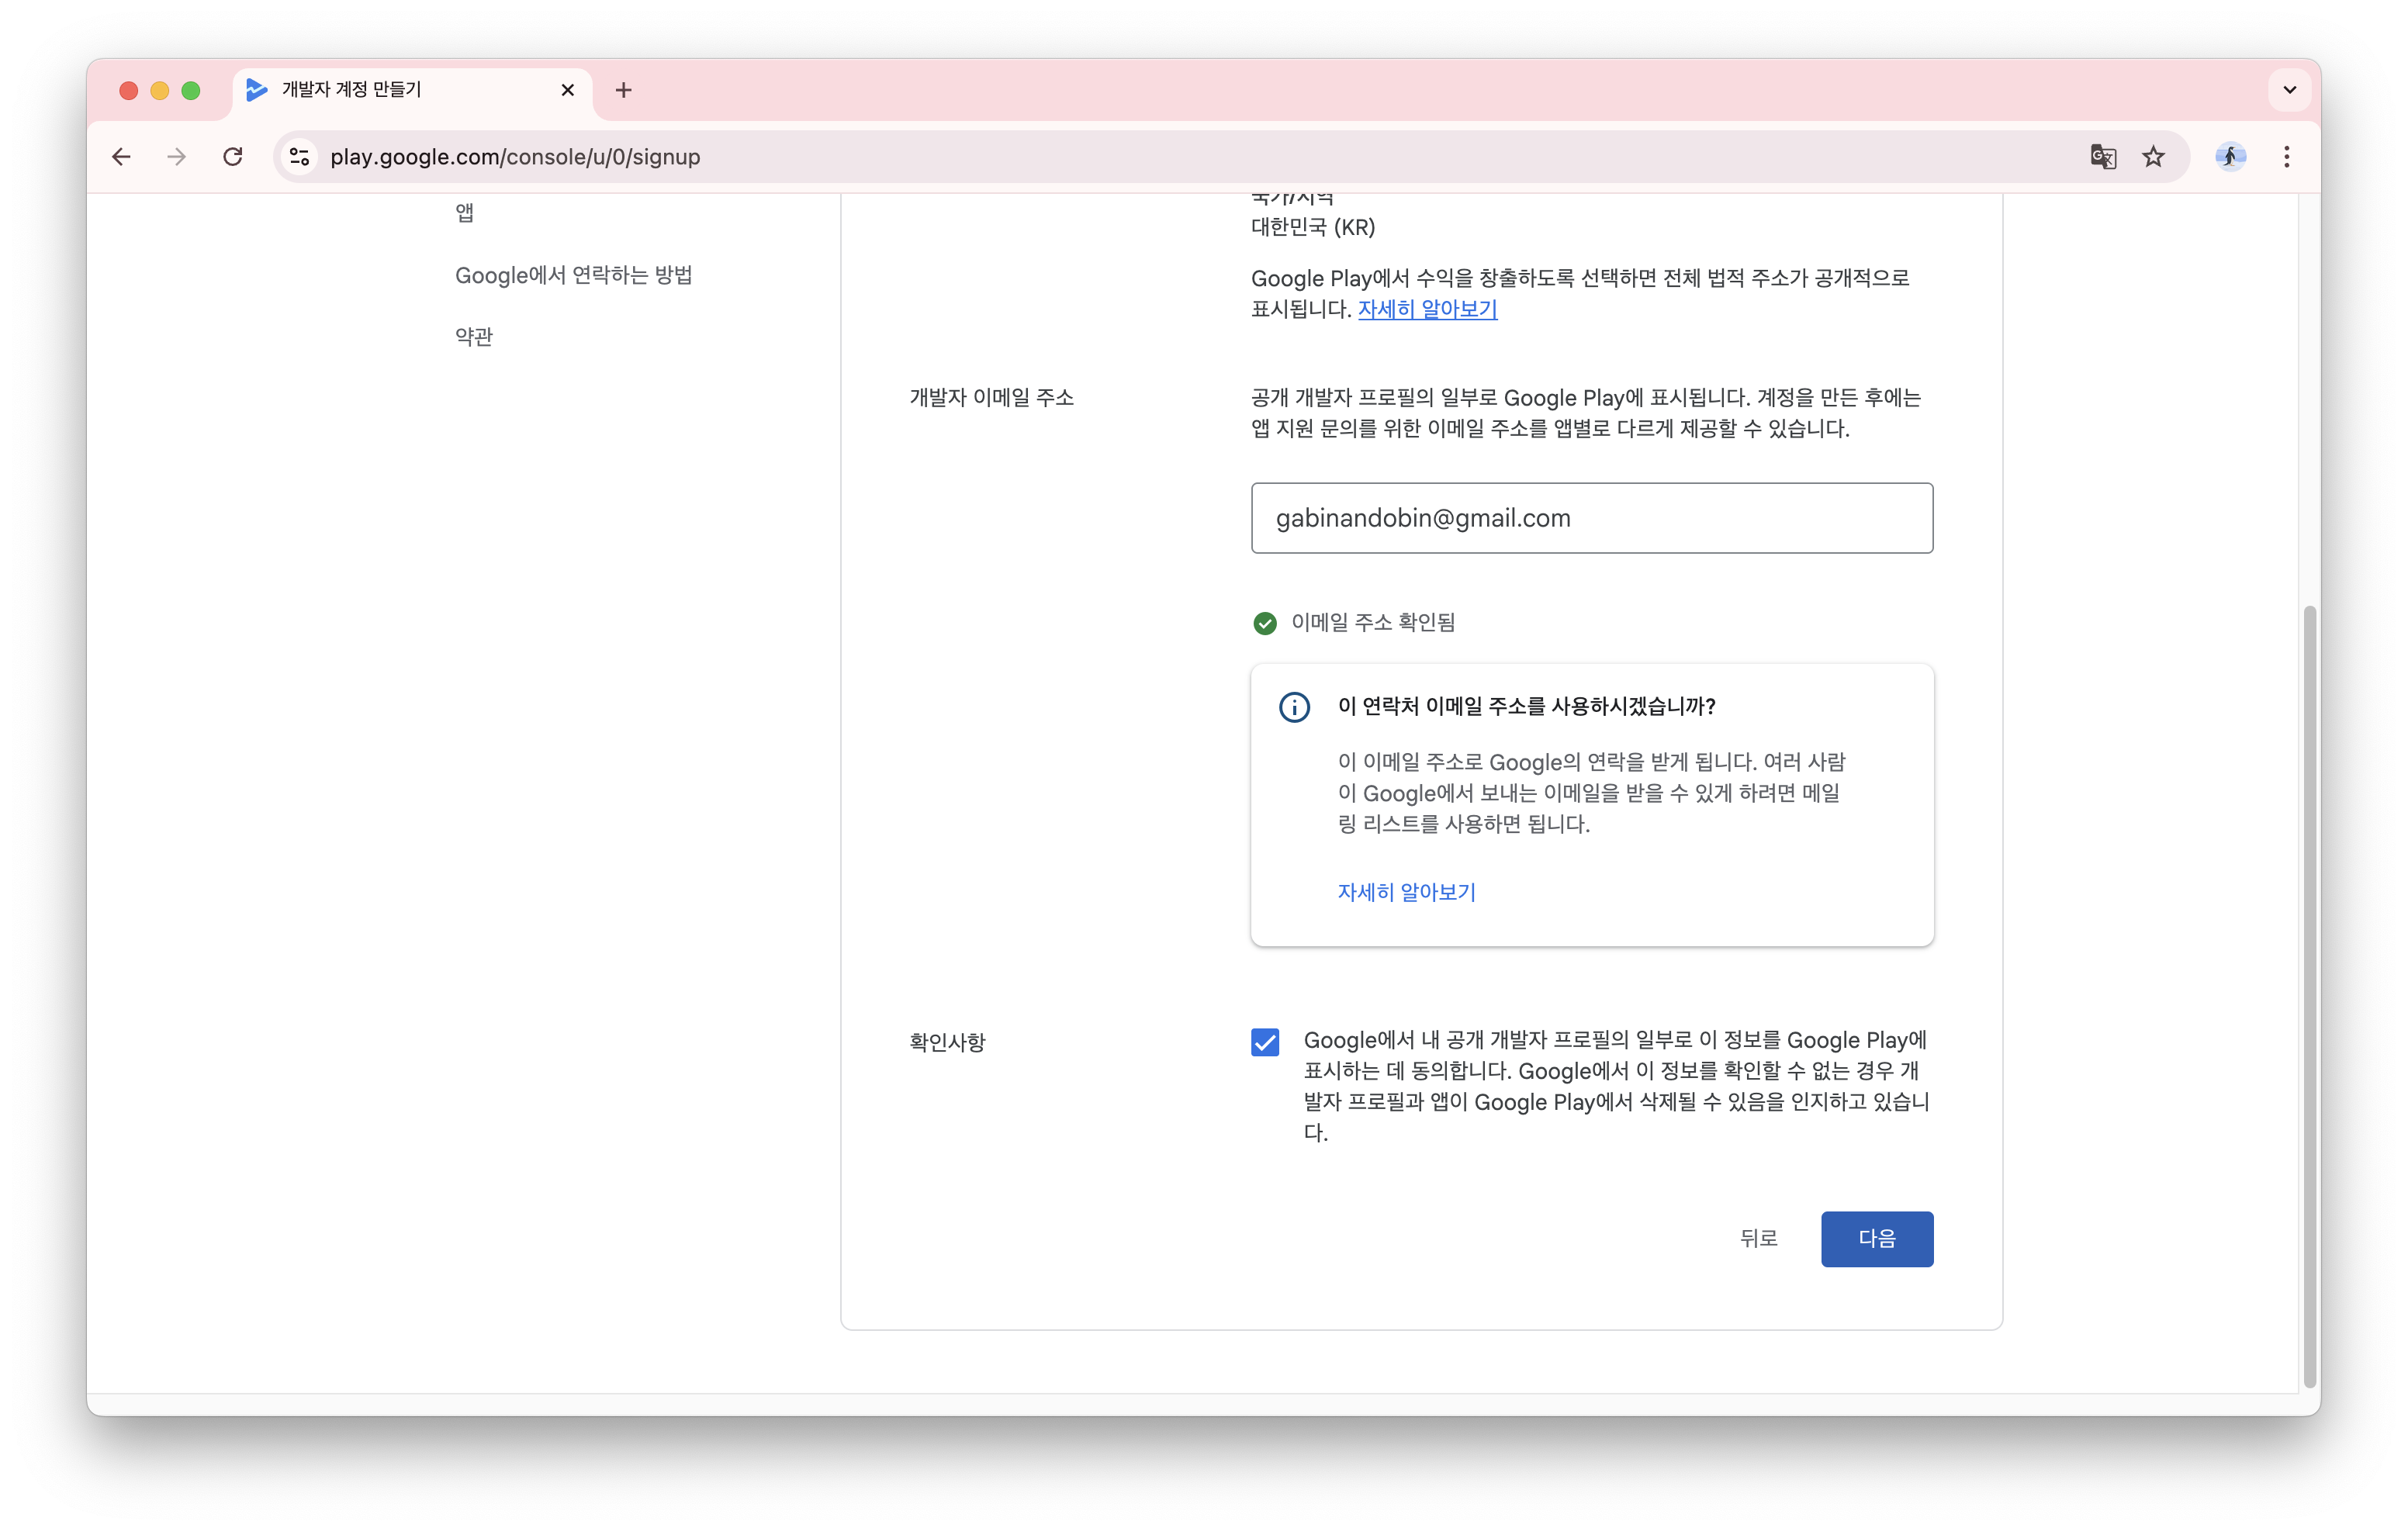Bookmark this page with star icon
The height and width of the screenshot is (1531, 2408).
[x=2153, y=157]
